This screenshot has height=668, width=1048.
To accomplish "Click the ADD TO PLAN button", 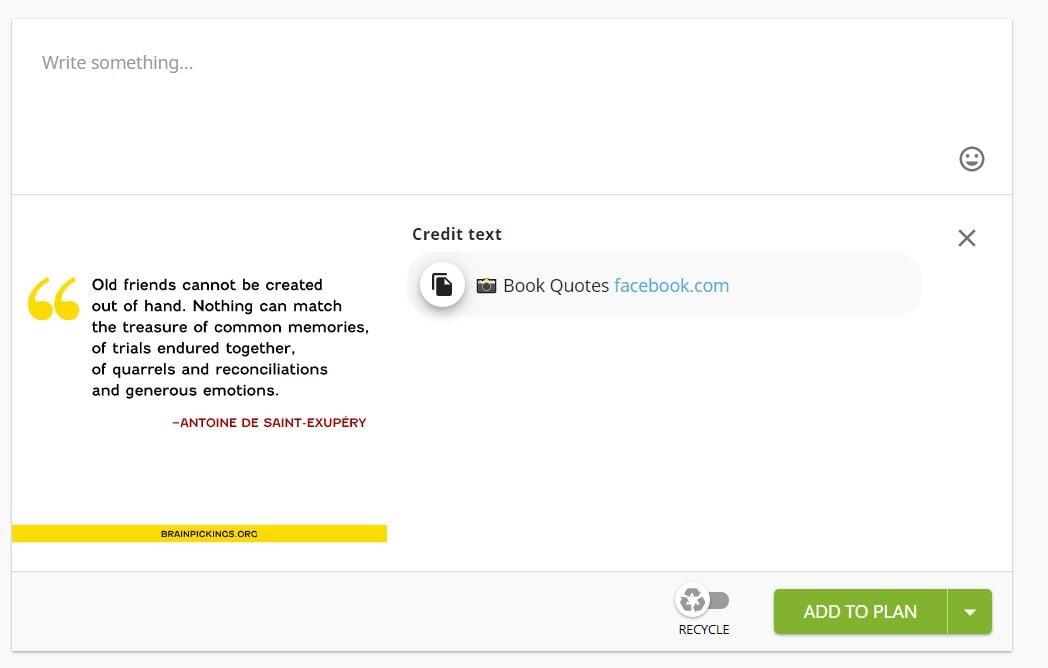I will [860, 611].
